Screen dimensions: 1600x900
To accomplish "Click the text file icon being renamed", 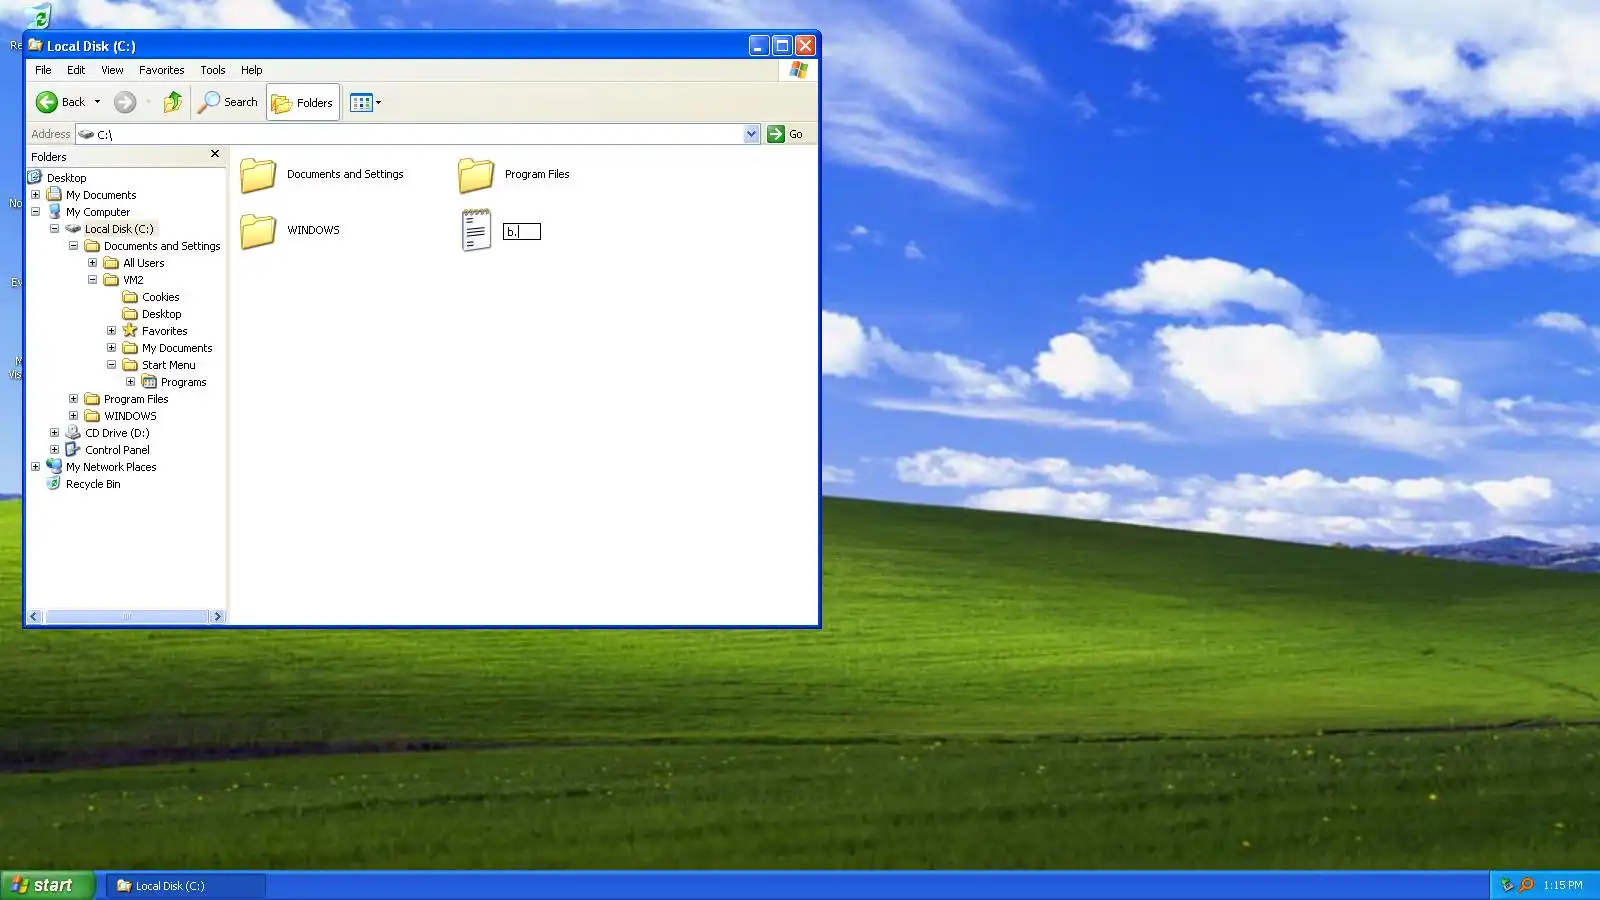I will tap(476, 230).
